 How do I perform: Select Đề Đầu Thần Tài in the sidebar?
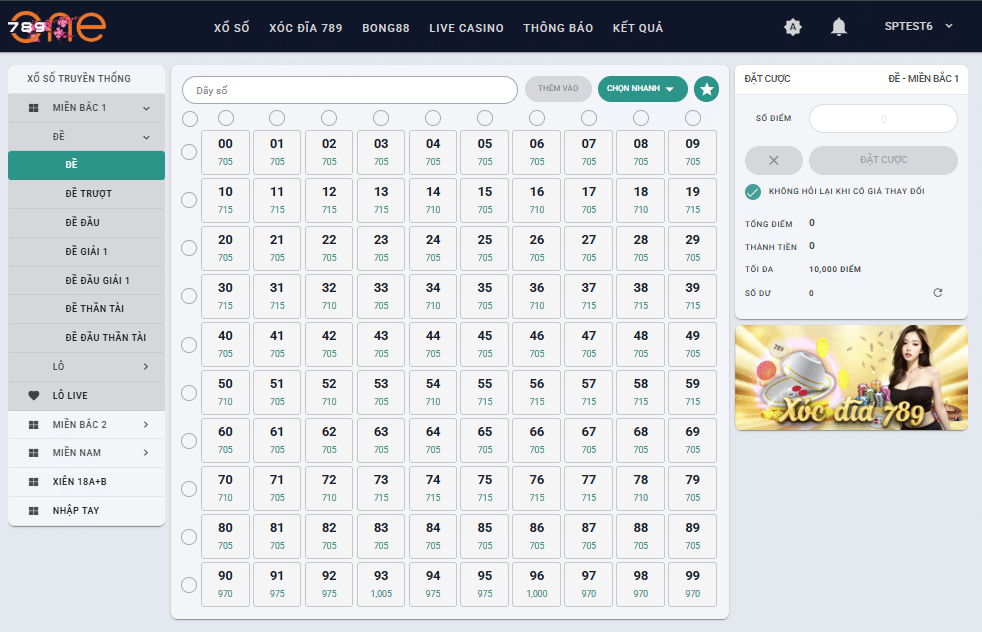[x=86, y=338]
